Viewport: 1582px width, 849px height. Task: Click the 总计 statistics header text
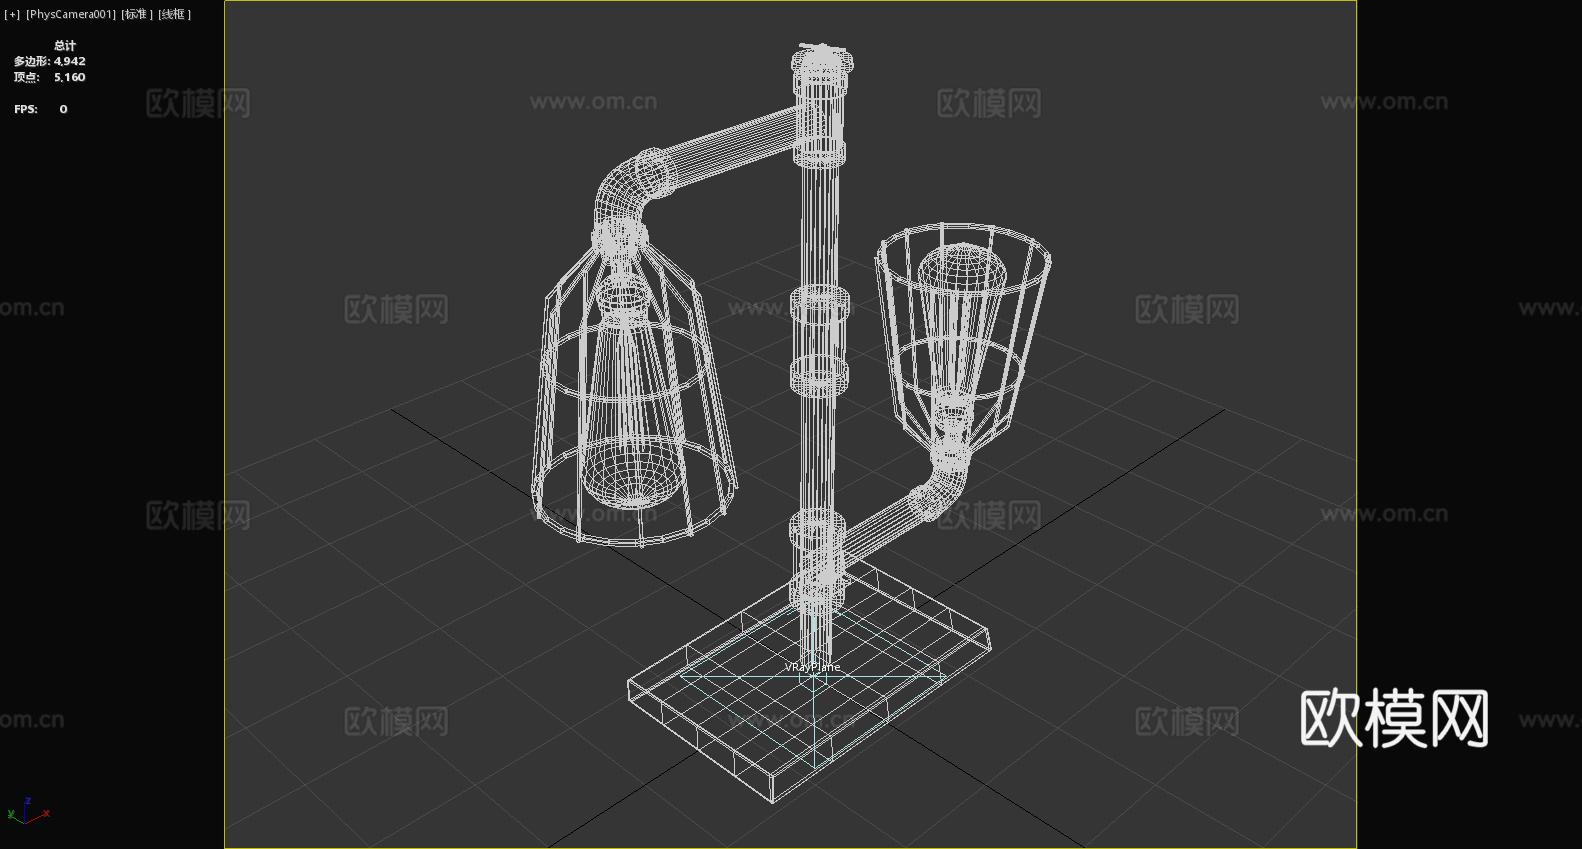tap(65, 46)
